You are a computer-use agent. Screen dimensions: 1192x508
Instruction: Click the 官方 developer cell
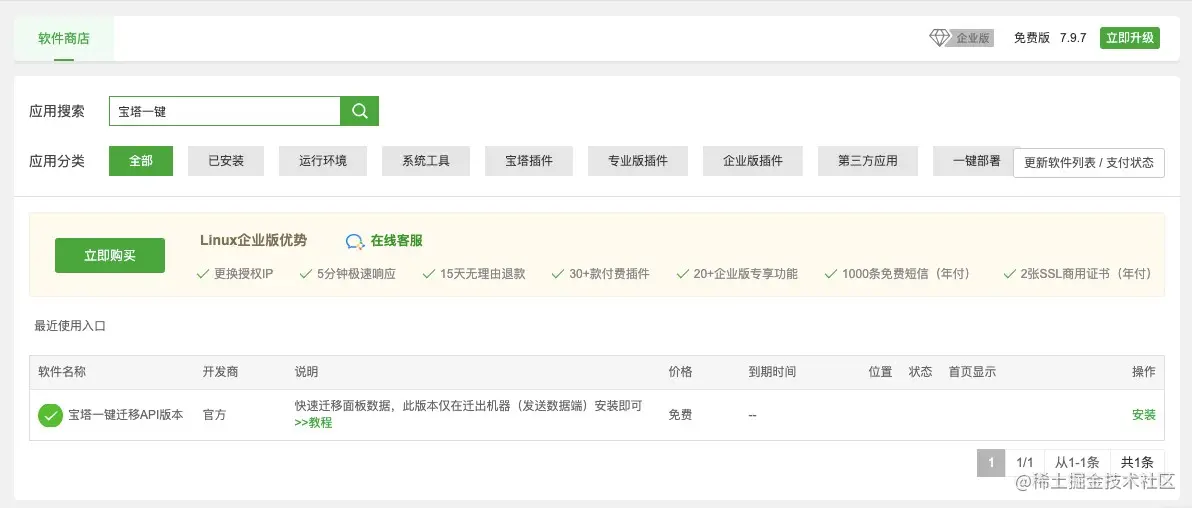(214, 415)
